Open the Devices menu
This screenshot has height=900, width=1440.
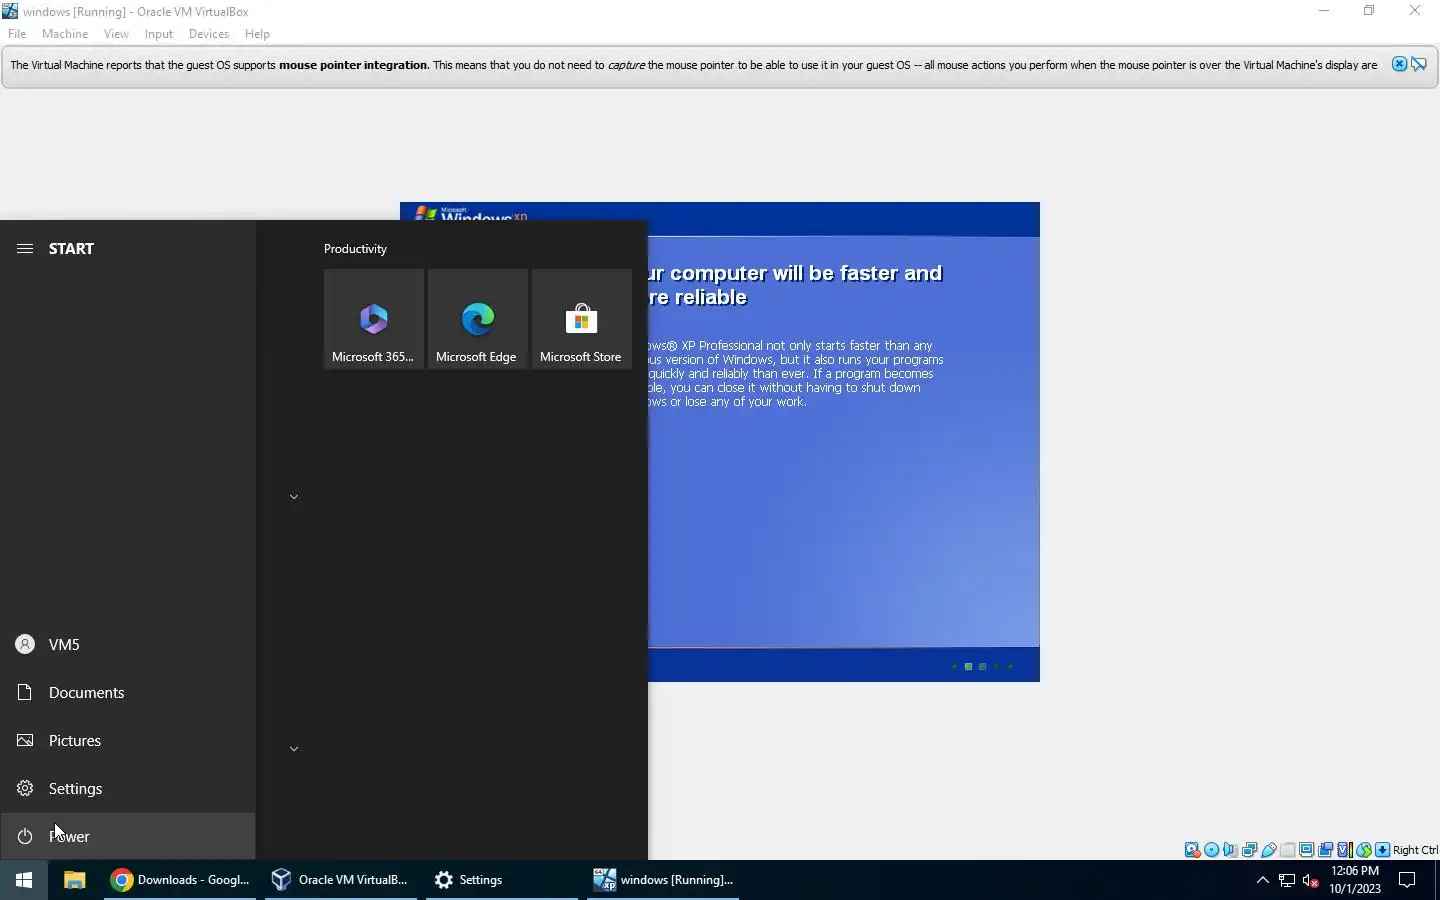tap(209, 34)
